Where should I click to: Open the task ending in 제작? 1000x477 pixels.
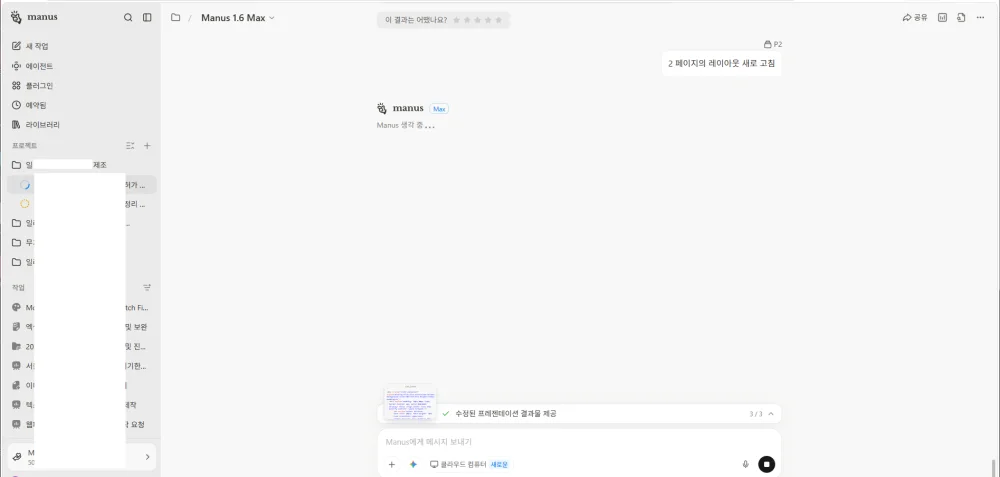pos(80,405)
